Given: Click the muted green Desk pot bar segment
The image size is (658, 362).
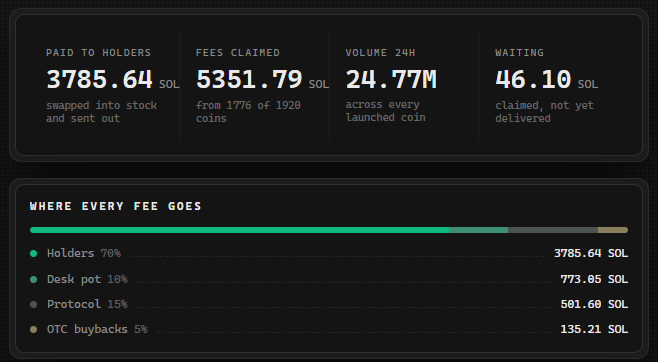Looking at the screenshot, I should (478, 230).
